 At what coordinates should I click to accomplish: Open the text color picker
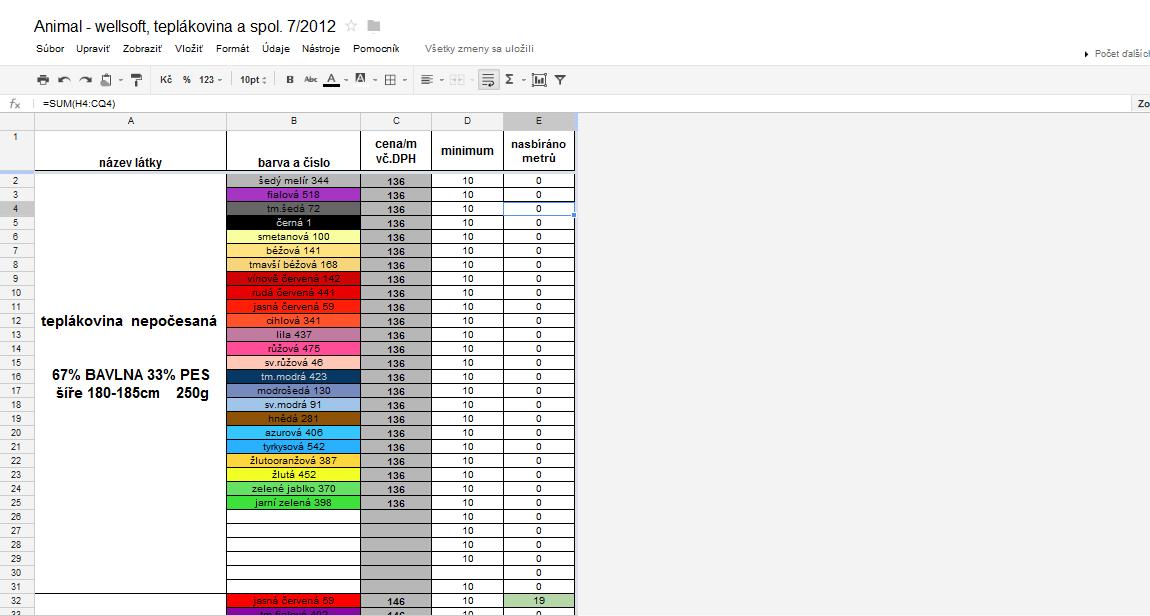click(333, 80)
